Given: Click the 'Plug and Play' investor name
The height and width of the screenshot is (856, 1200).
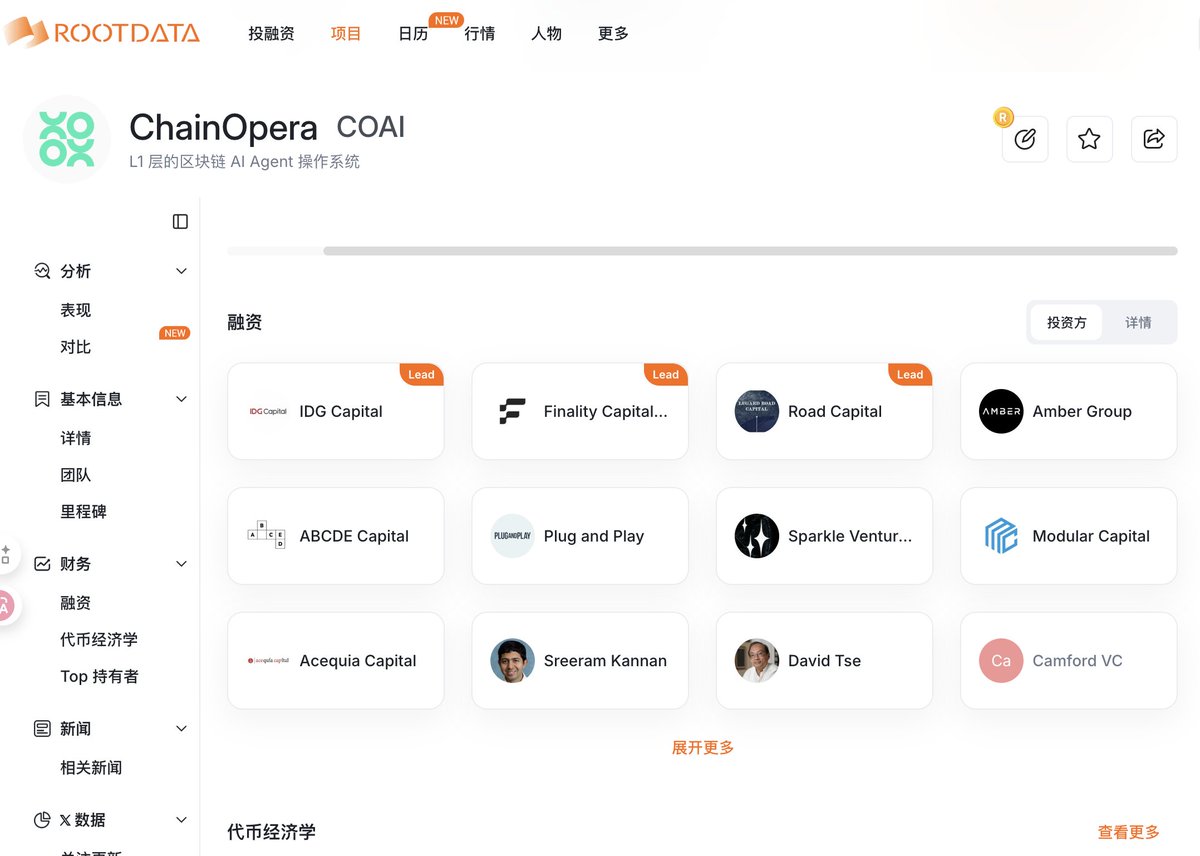Looking at the screenshot, I should pyautogui.click(x=594, y=536).
